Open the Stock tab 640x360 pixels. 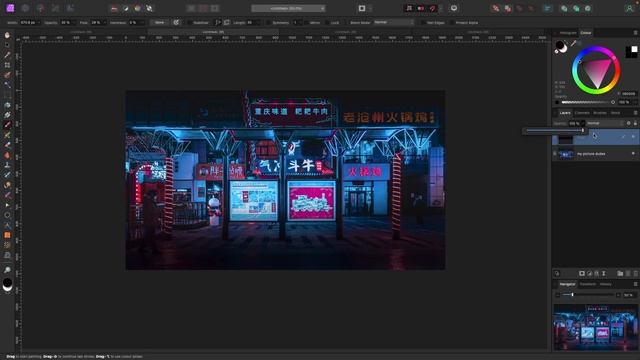616,113
